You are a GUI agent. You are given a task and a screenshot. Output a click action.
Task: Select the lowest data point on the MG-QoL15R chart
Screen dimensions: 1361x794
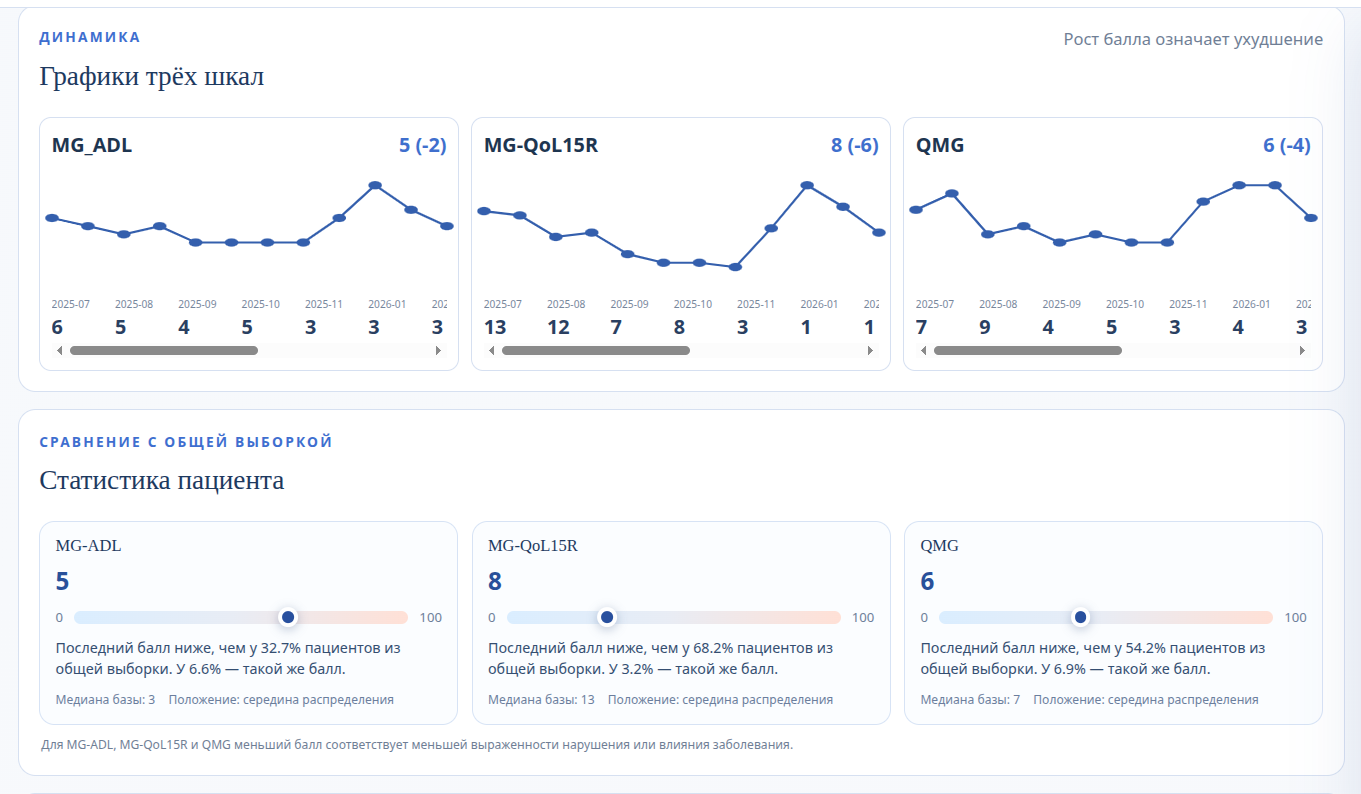tap(735, 267)
